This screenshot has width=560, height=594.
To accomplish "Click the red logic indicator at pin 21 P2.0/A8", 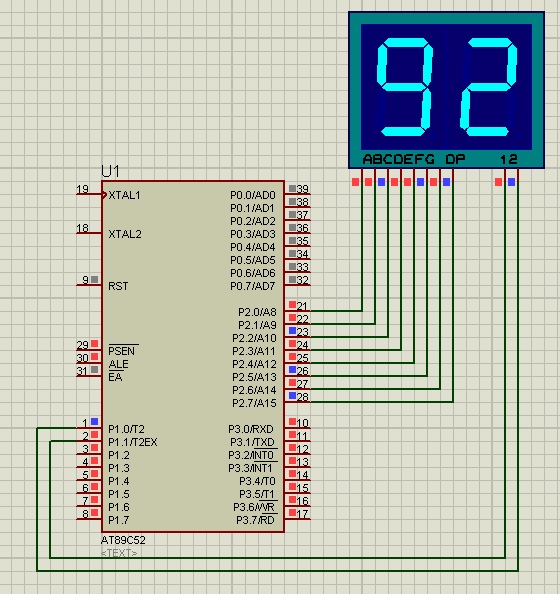I will point(292,305).
